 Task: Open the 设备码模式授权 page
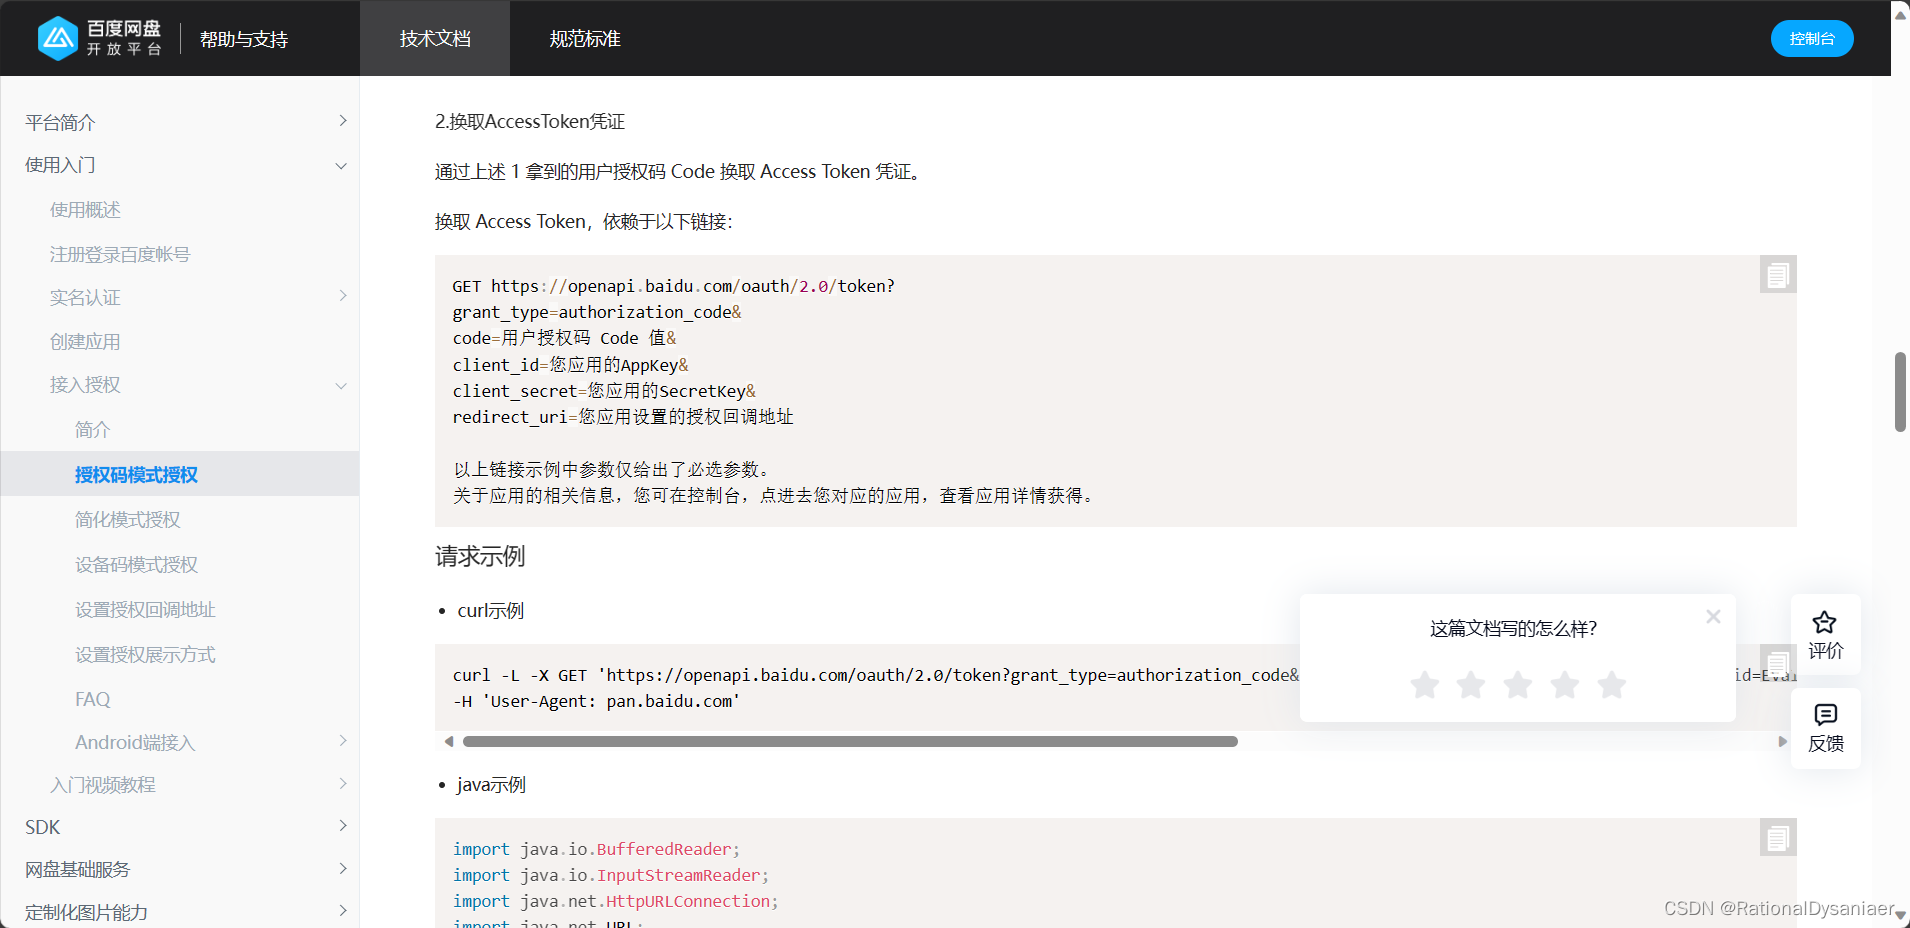136,564
